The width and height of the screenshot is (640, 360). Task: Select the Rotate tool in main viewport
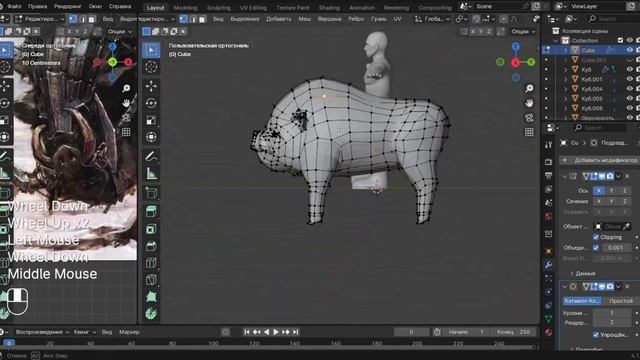[x=151, y=103]
